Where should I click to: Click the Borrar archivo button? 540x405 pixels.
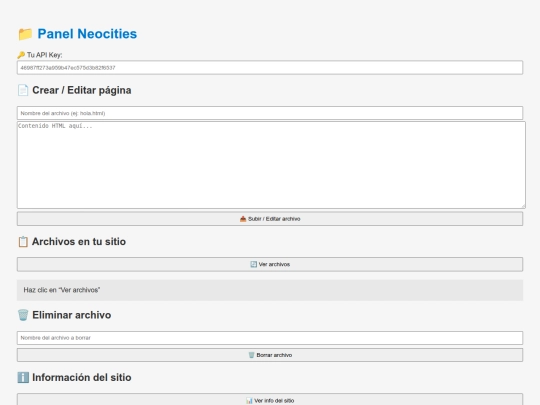[x=270, y=355]
